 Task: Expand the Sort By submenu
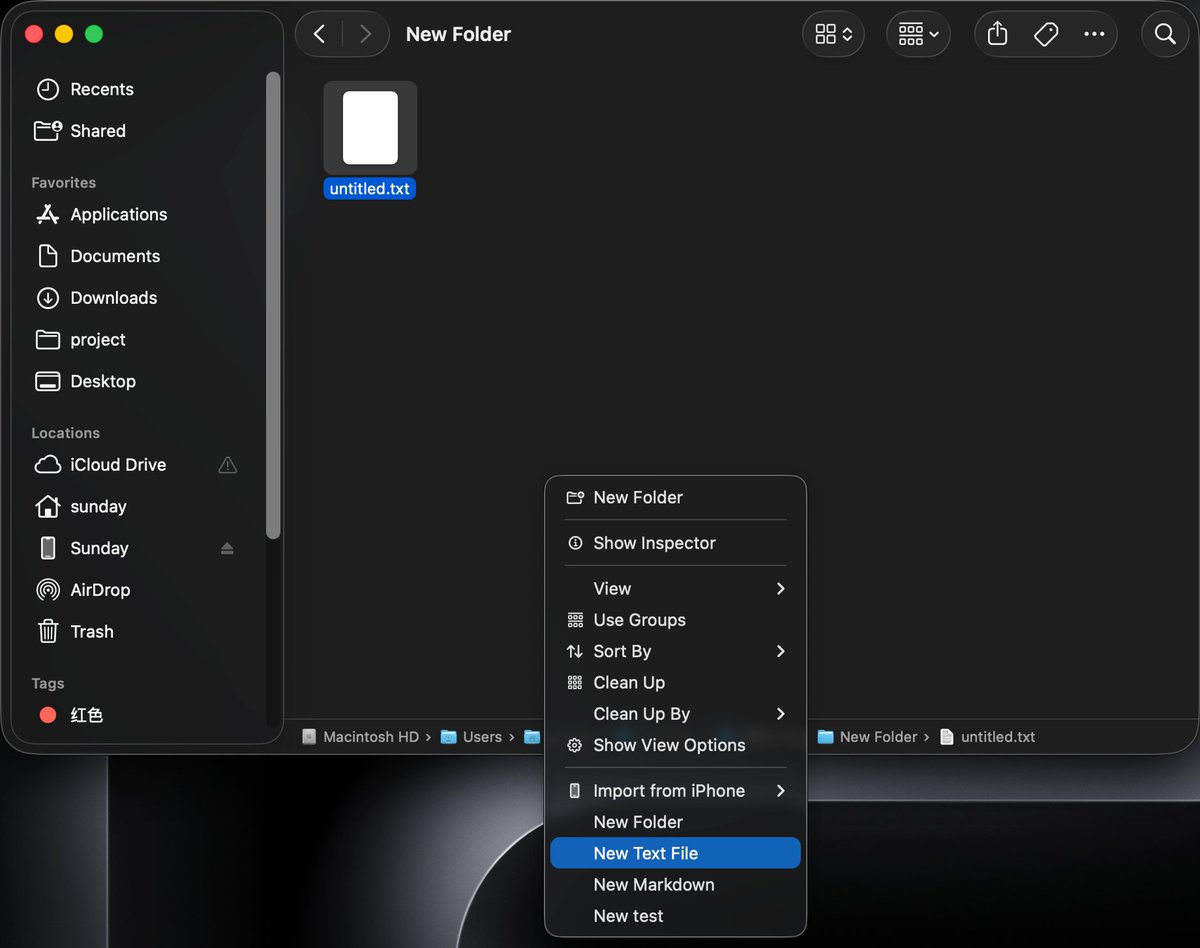pos(676,651)
